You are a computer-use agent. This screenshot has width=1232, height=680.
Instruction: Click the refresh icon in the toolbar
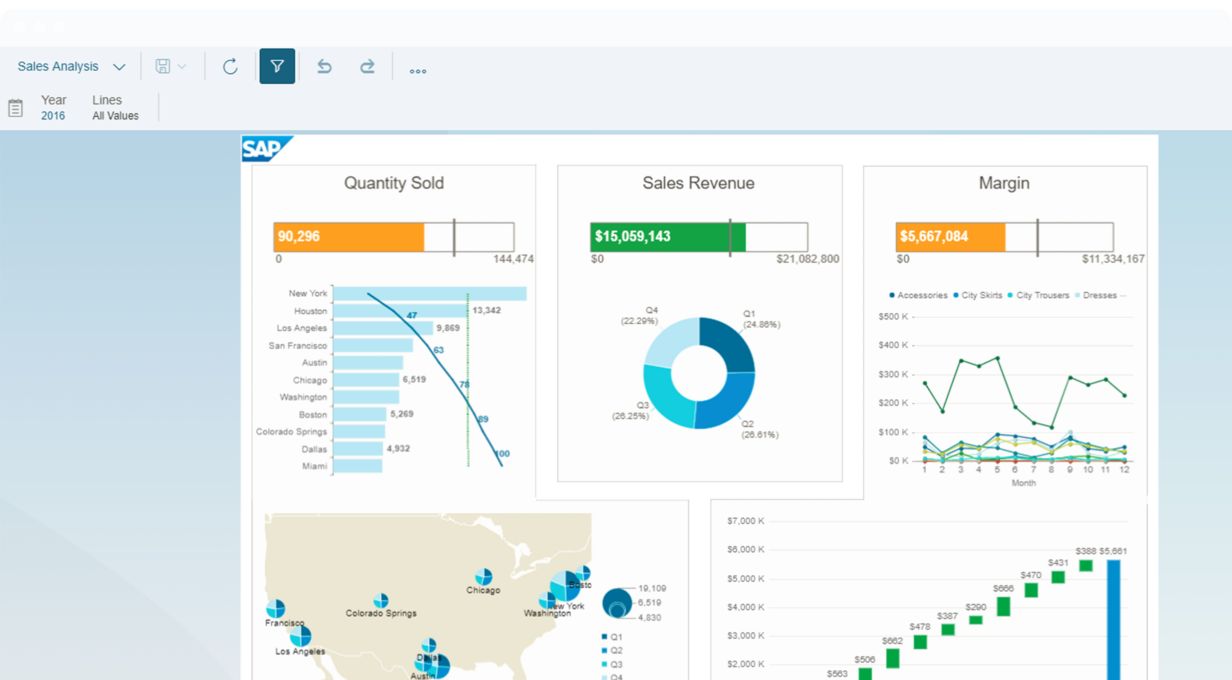(230, 67)
